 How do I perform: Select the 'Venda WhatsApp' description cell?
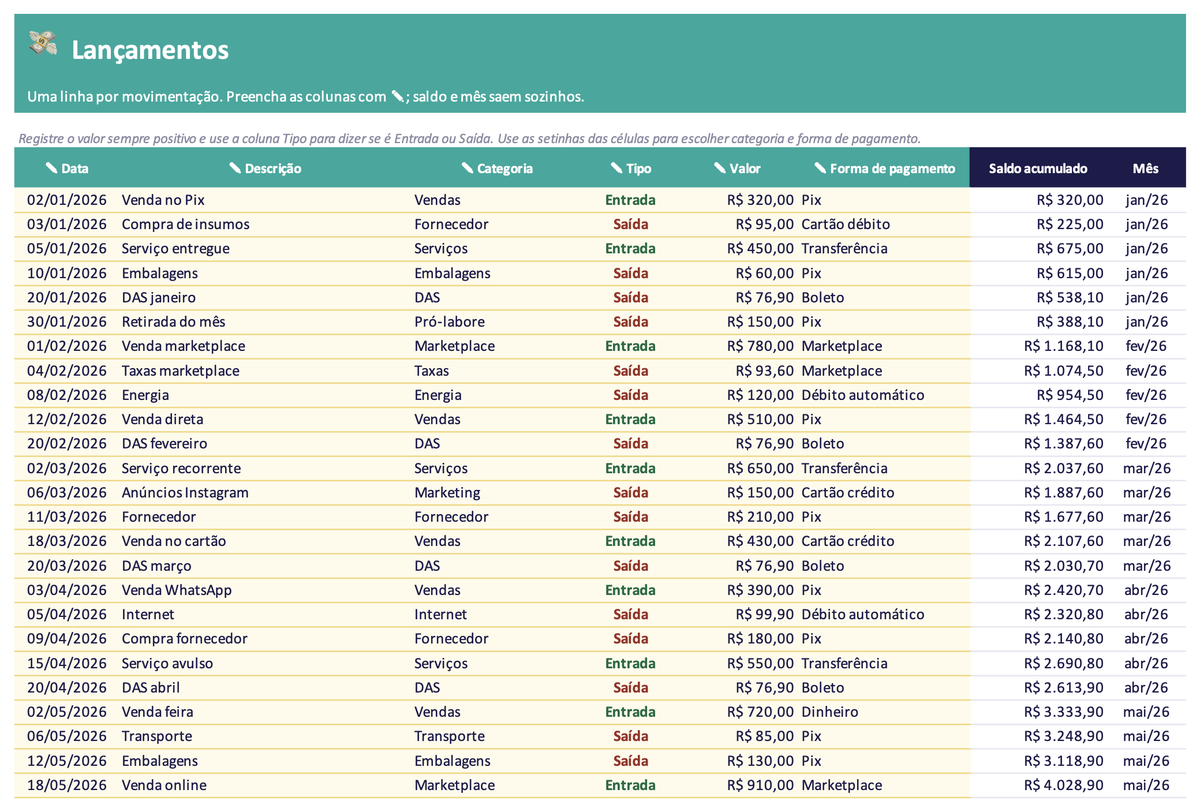pyautogui.click(x=265, y=590)
